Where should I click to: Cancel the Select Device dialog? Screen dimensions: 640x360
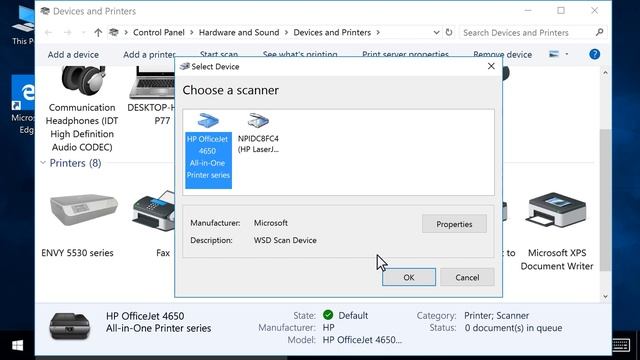pos(467,278)
